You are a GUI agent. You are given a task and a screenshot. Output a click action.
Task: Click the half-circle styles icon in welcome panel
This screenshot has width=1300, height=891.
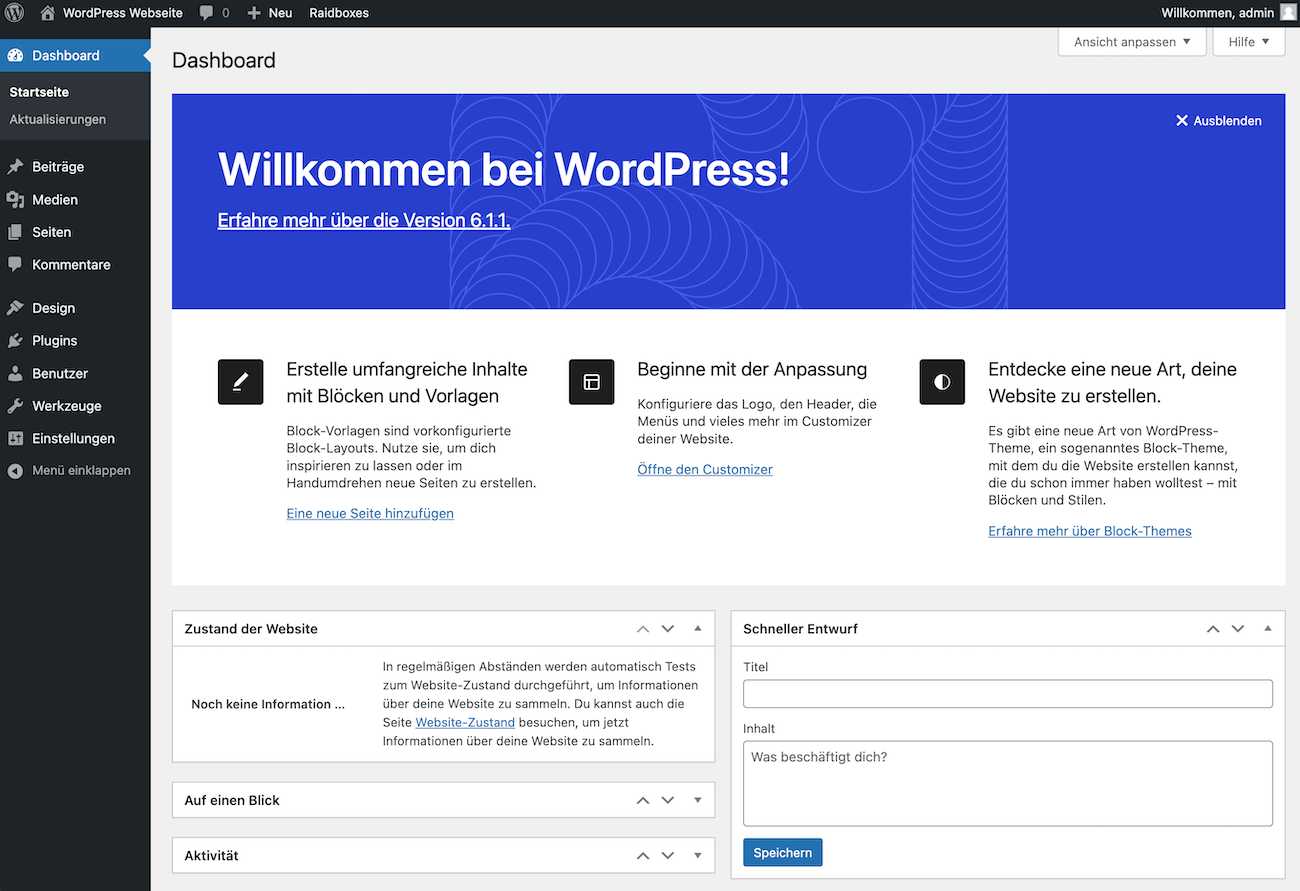click(x=942, y=382)
